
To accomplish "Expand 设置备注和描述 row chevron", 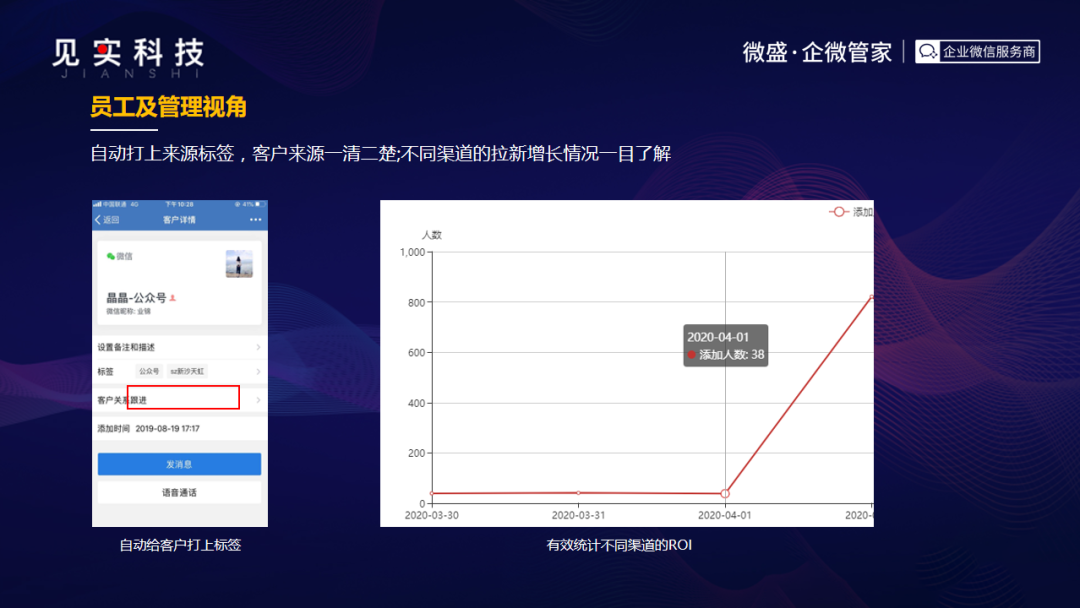I will coord(258,347).
